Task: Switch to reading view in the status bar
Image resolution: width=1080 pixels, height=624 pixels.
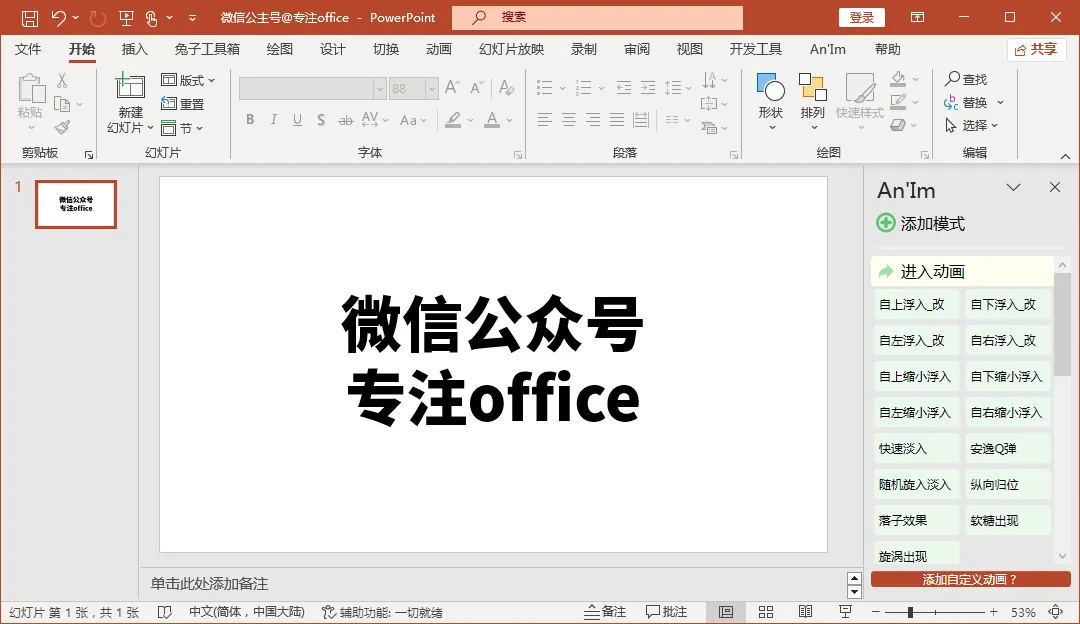Action: coord(805,612)
